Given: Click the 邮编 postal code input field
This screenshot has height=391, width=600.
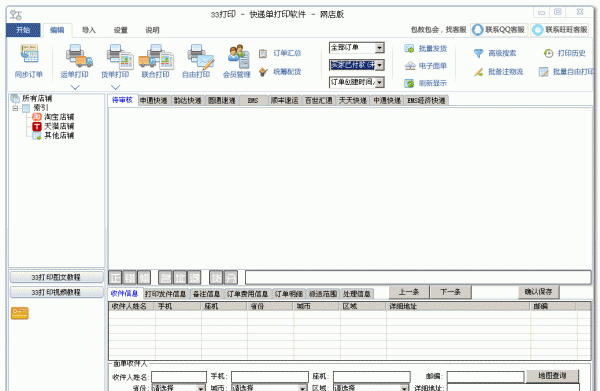Looking at the screenshot, I should (485, 377).
